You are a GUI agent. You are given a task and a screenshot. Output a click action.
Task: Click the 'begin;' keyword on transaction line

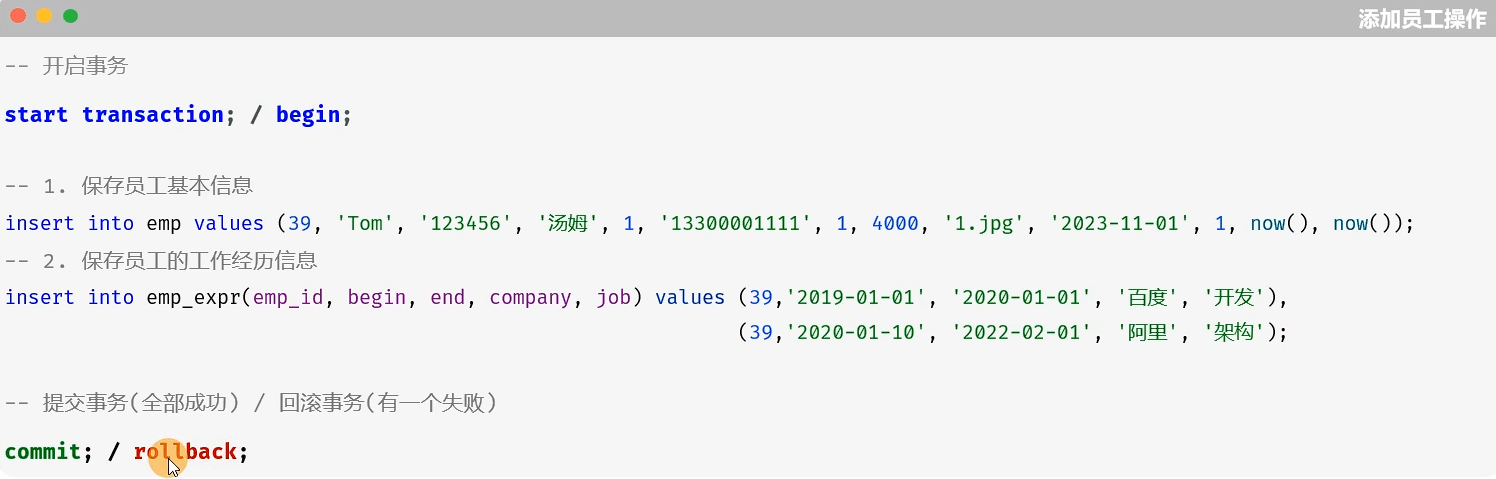tap(314, 114)
